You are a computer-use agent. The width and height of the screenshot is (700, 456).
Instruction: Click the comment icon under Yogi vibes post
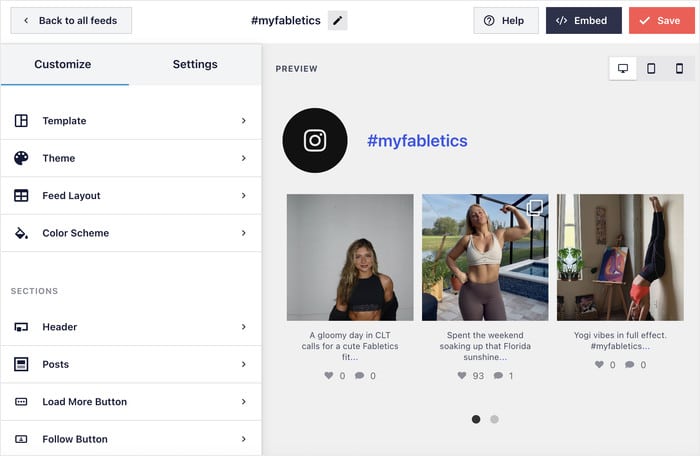629,364
